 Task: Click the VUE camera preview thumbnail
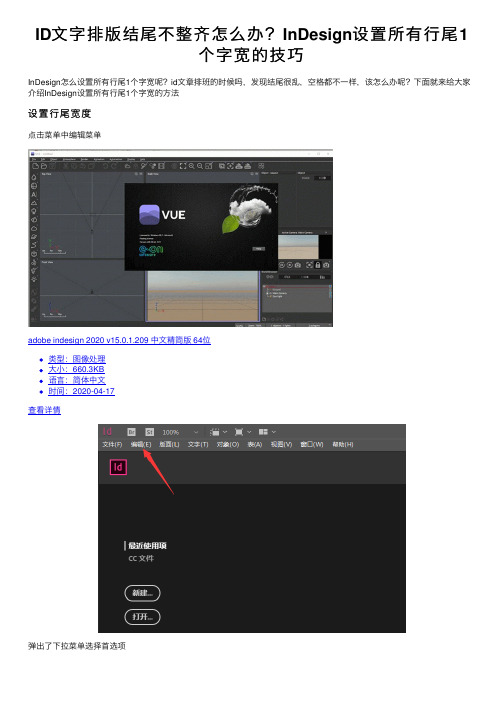click(298, 247)
